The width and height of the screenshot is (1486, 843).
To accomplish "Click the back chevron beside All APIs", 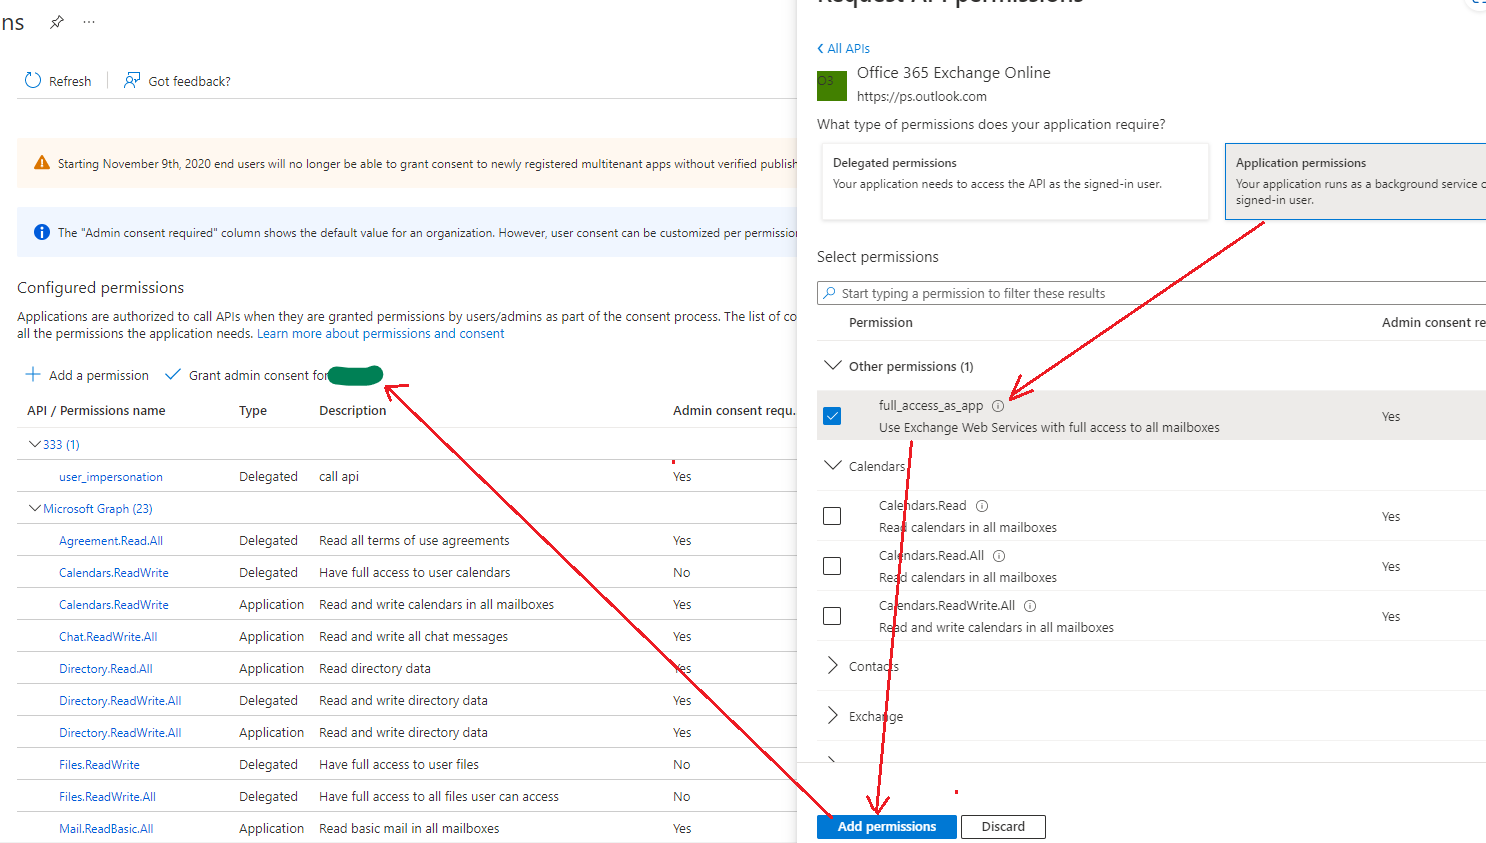I will coord(821,48).
